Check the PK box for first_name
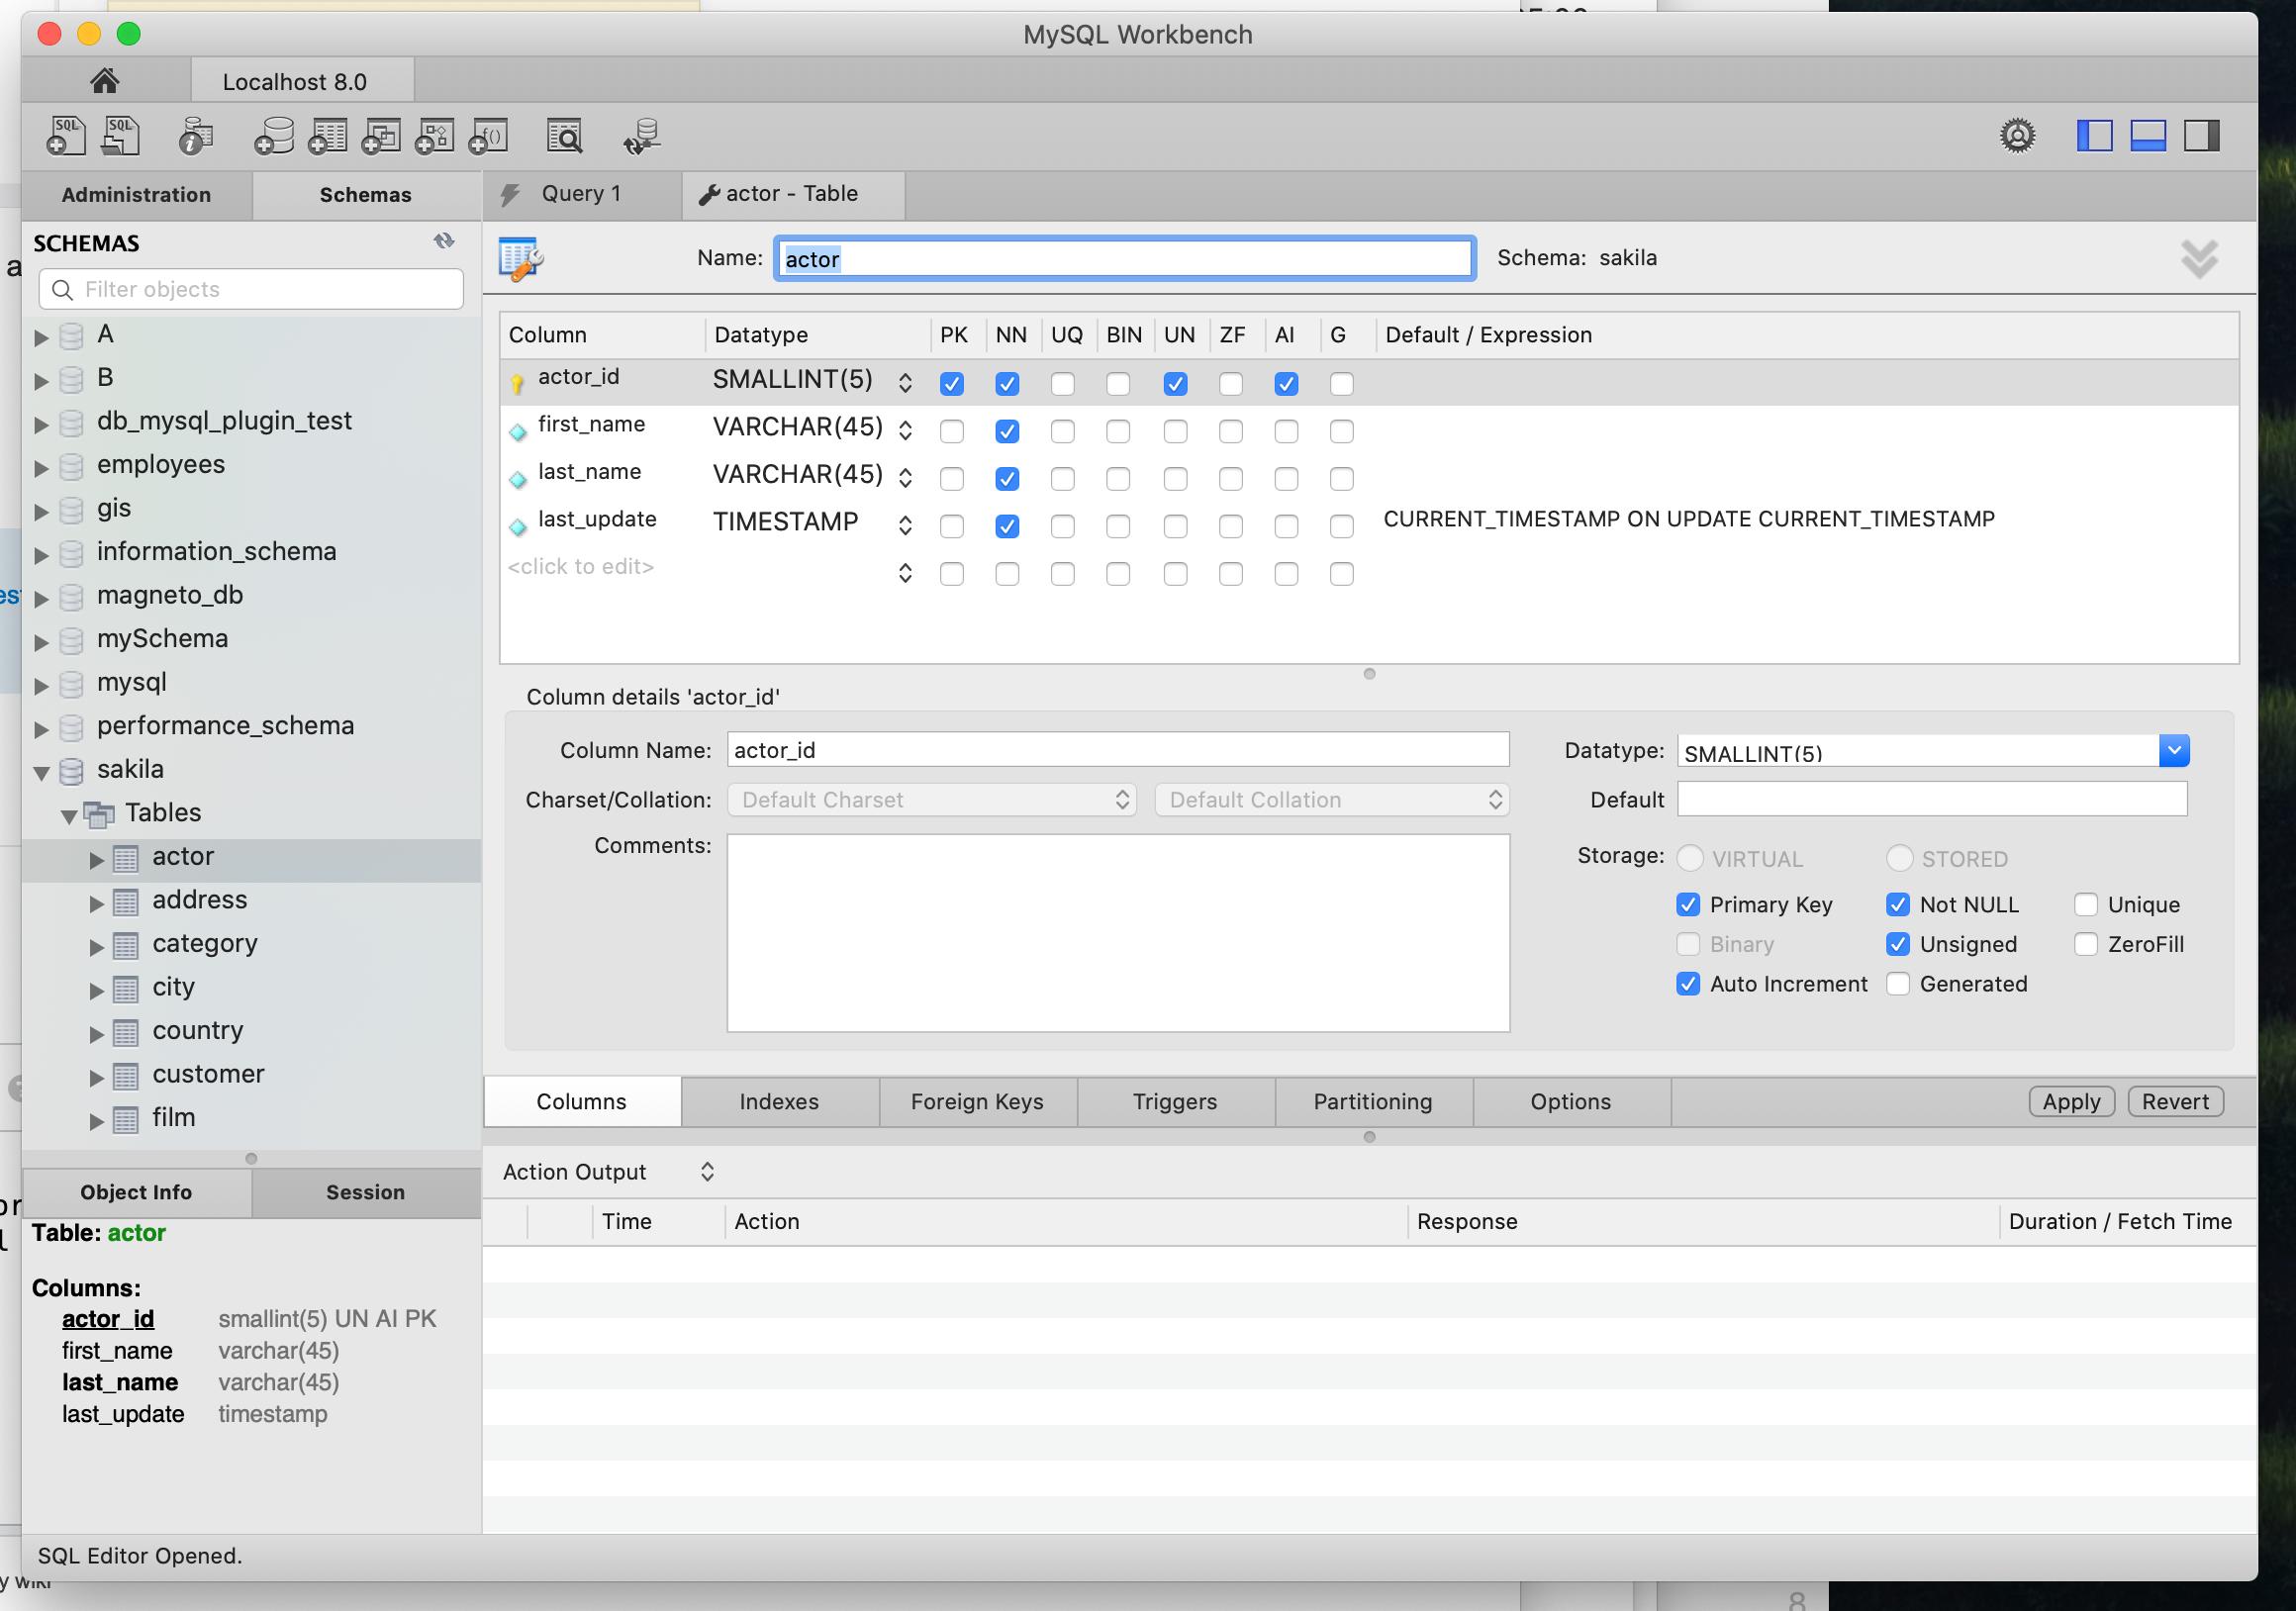The image size is (2296, 1611). [952, 432]
